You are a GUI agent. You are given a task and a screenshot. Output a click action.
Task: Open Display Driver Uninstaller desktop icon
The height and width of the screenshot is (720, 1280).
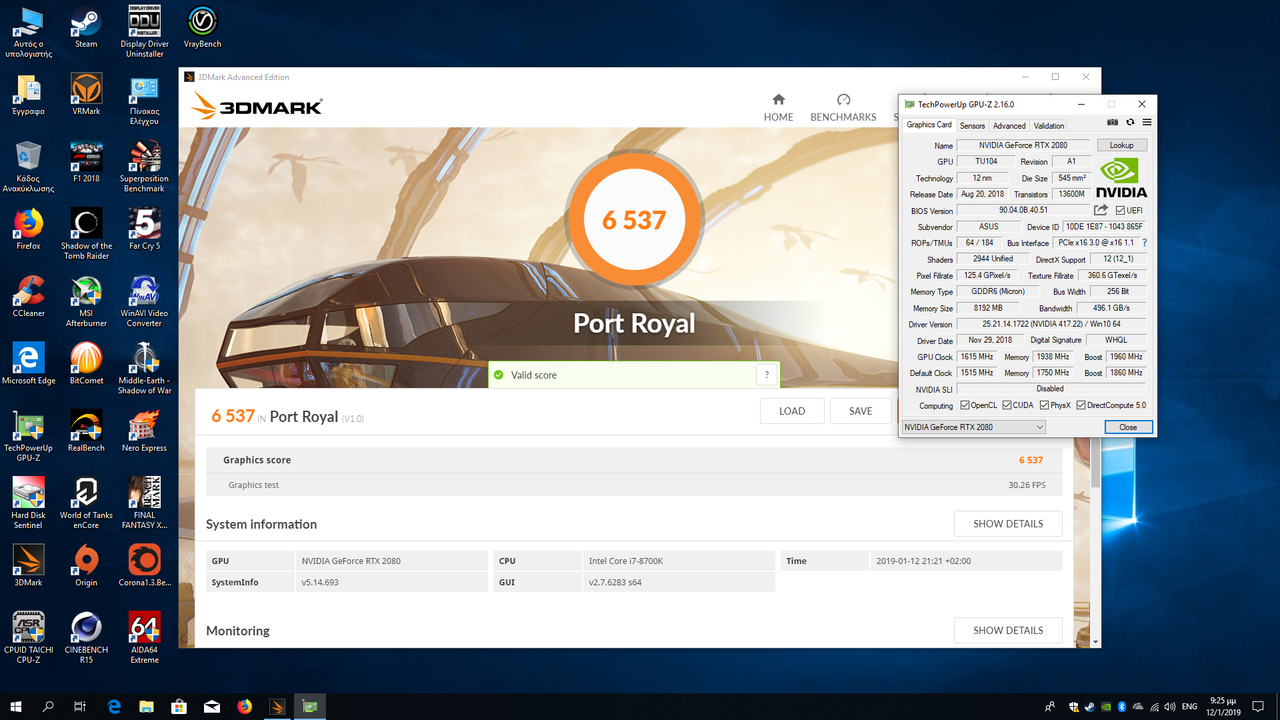point(145,31)
